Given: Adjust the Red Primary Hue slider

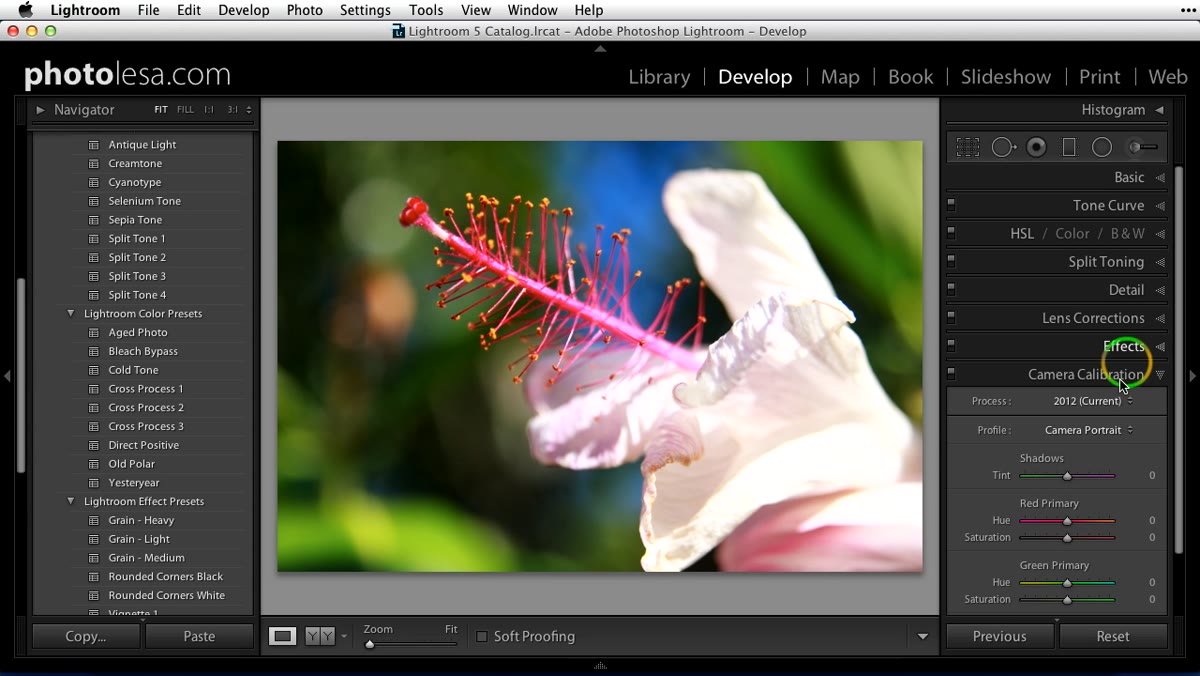Looking at the screenshot, I should click(x=1067, y=521).
